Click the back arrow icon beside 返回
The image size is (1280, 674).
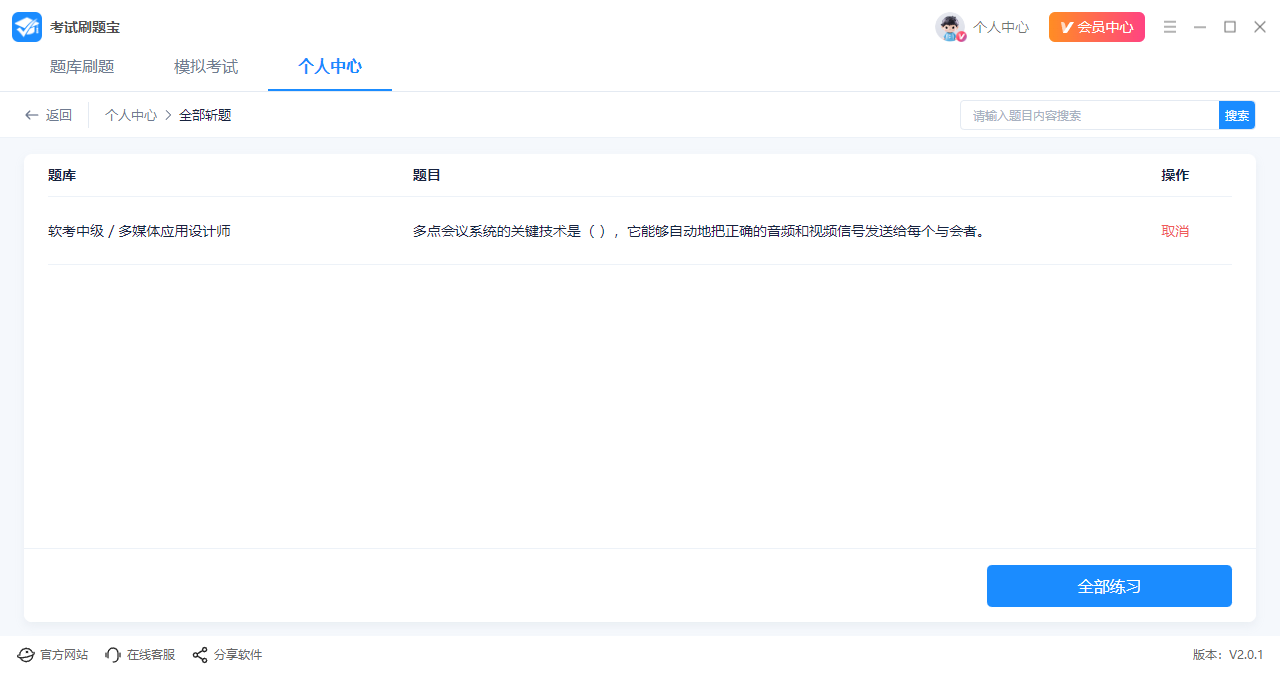coord(32,115)
